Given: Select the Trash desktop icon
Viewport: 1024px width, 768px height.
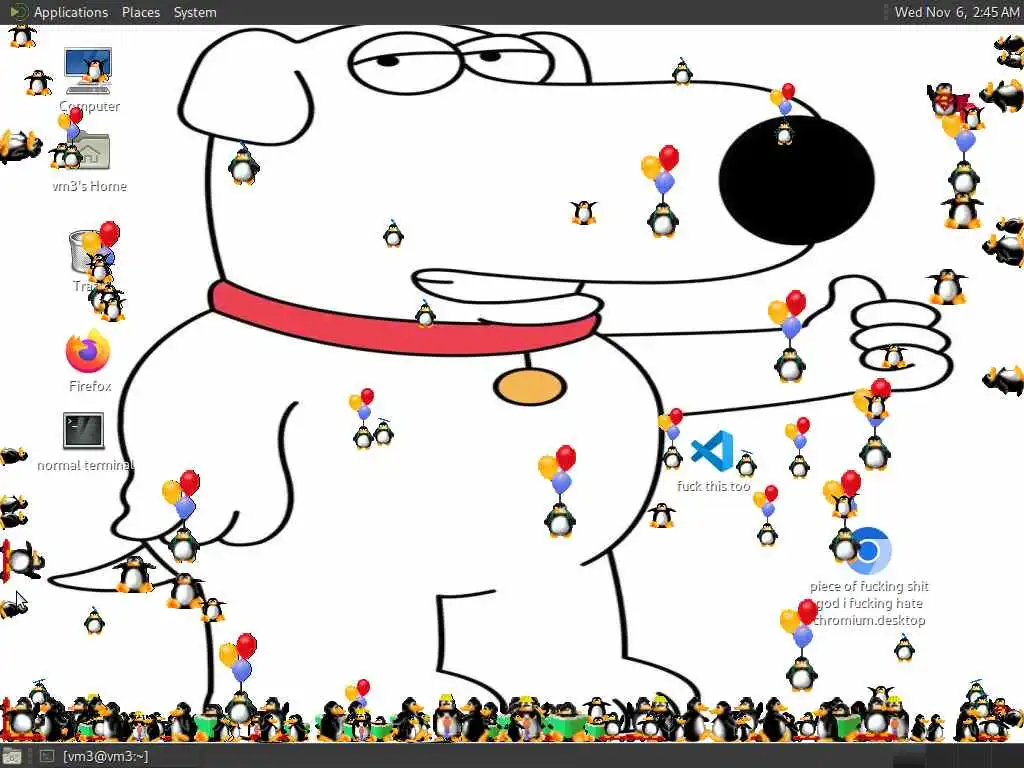Looking at the screenshot, I should 90,251.
